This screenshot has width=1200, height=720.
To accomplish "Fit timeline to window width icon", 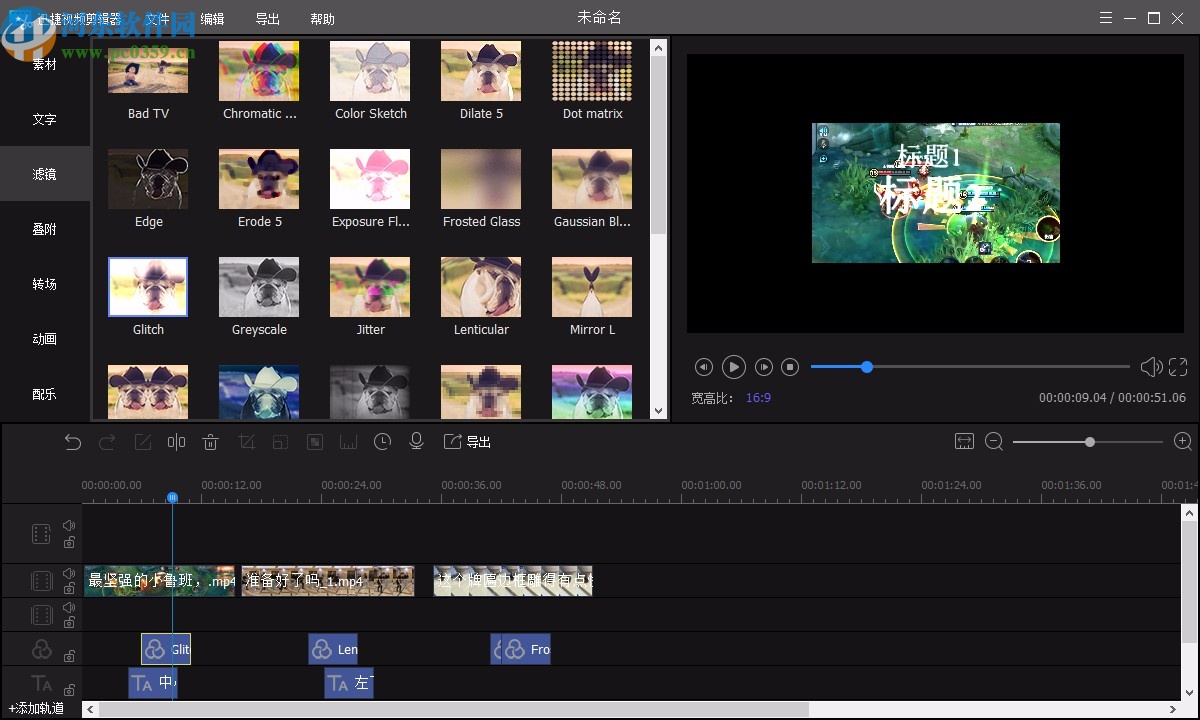I will (964, 442).
